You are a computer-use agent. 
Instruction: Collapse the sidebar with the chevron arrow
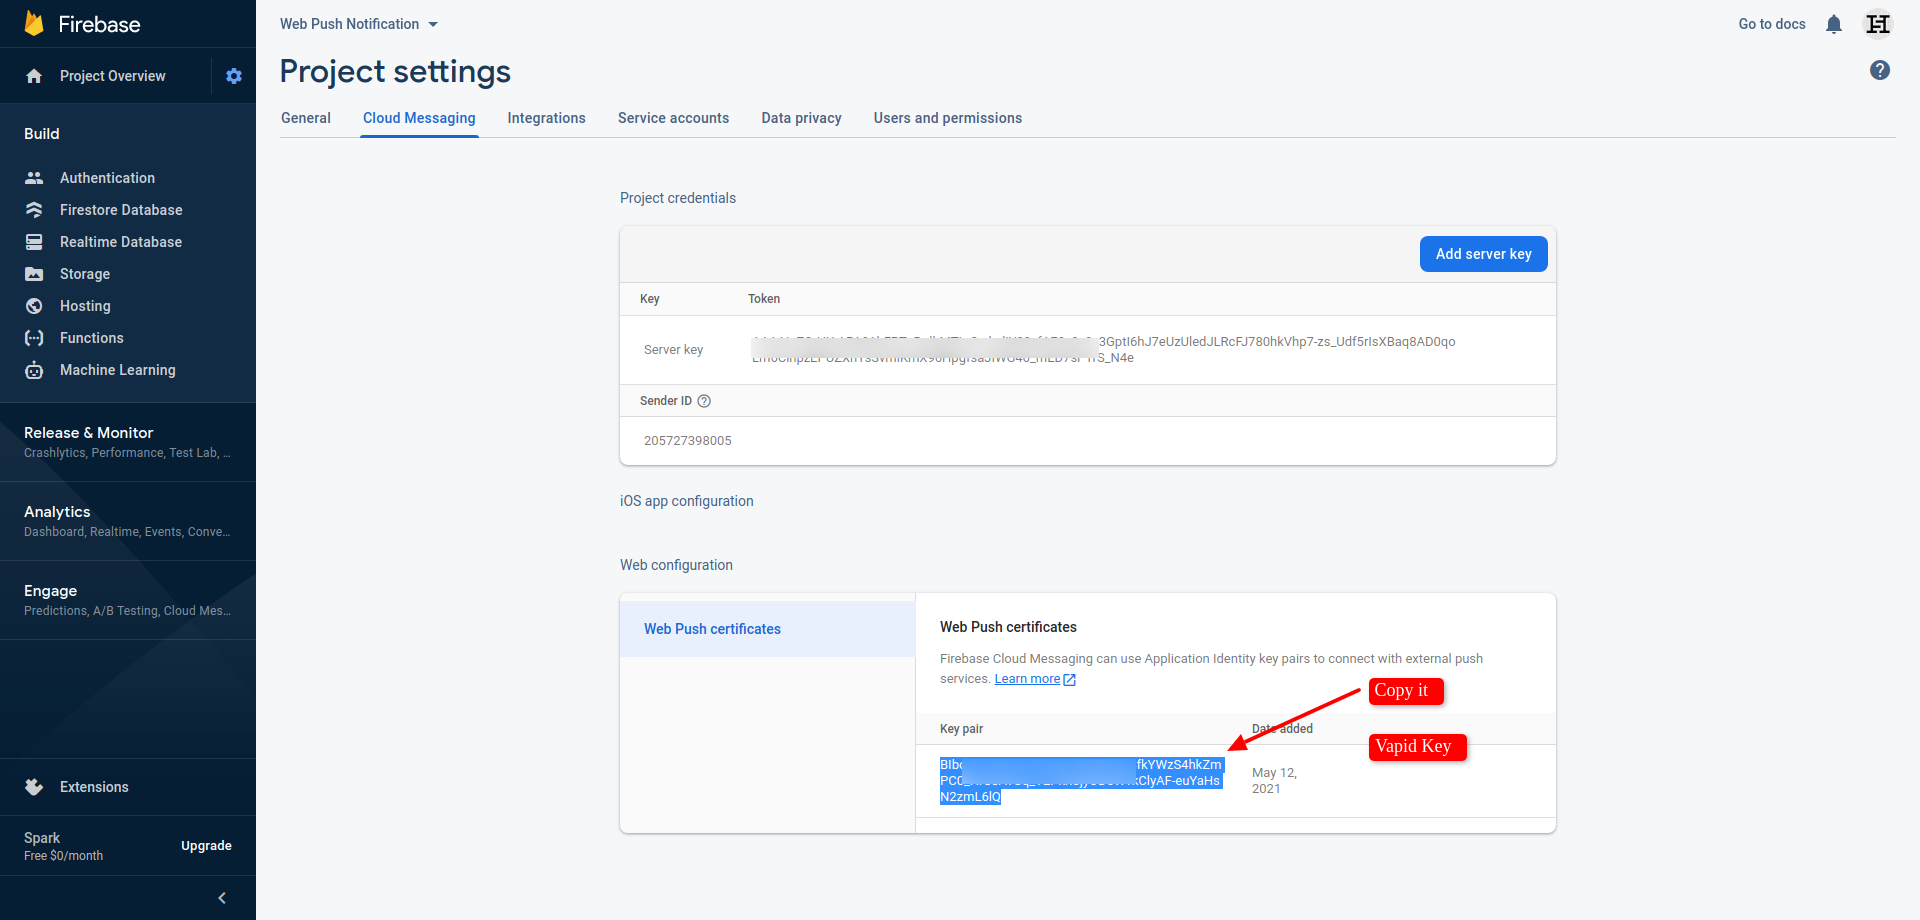coord(222,898)
